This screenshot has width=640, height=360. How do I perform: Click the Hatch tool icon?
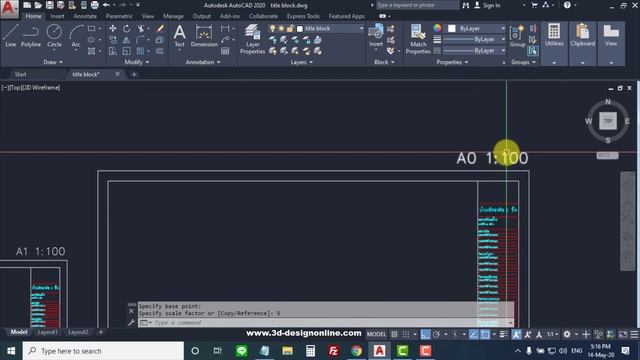point(91,51)
